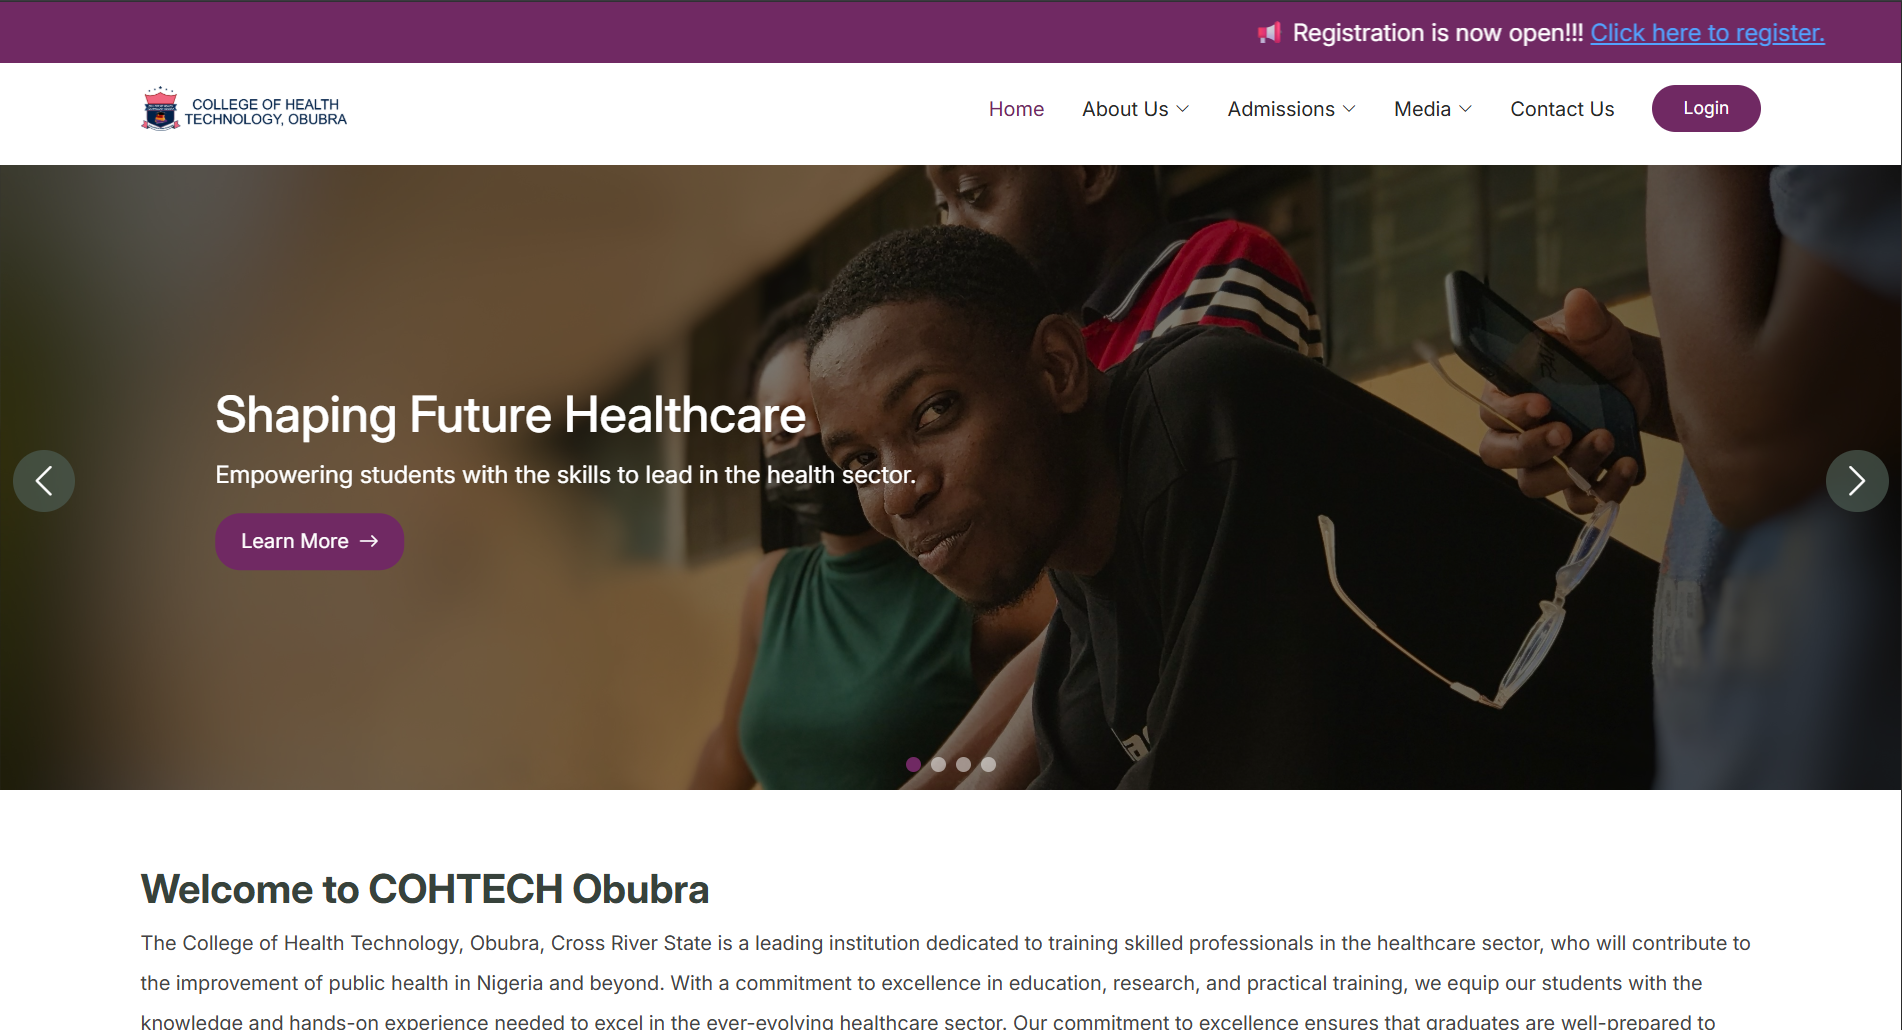Advance to next carousel slide arrow
1902x1030 pixels.
click(1857, 481)
